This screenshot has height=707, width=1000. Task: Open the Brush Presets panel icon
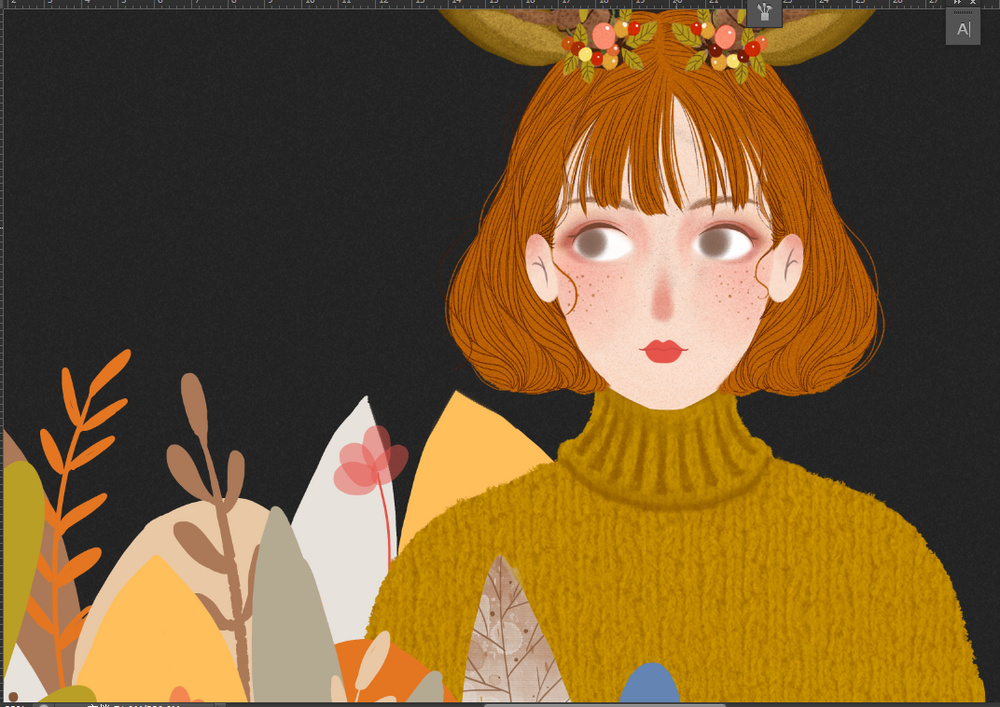tap(764, 12)
